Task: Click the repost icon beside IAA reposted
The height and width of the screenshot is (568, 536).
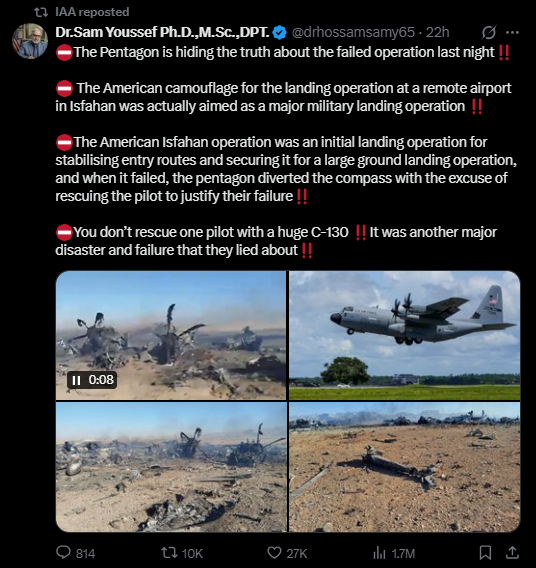Action: 41,12
